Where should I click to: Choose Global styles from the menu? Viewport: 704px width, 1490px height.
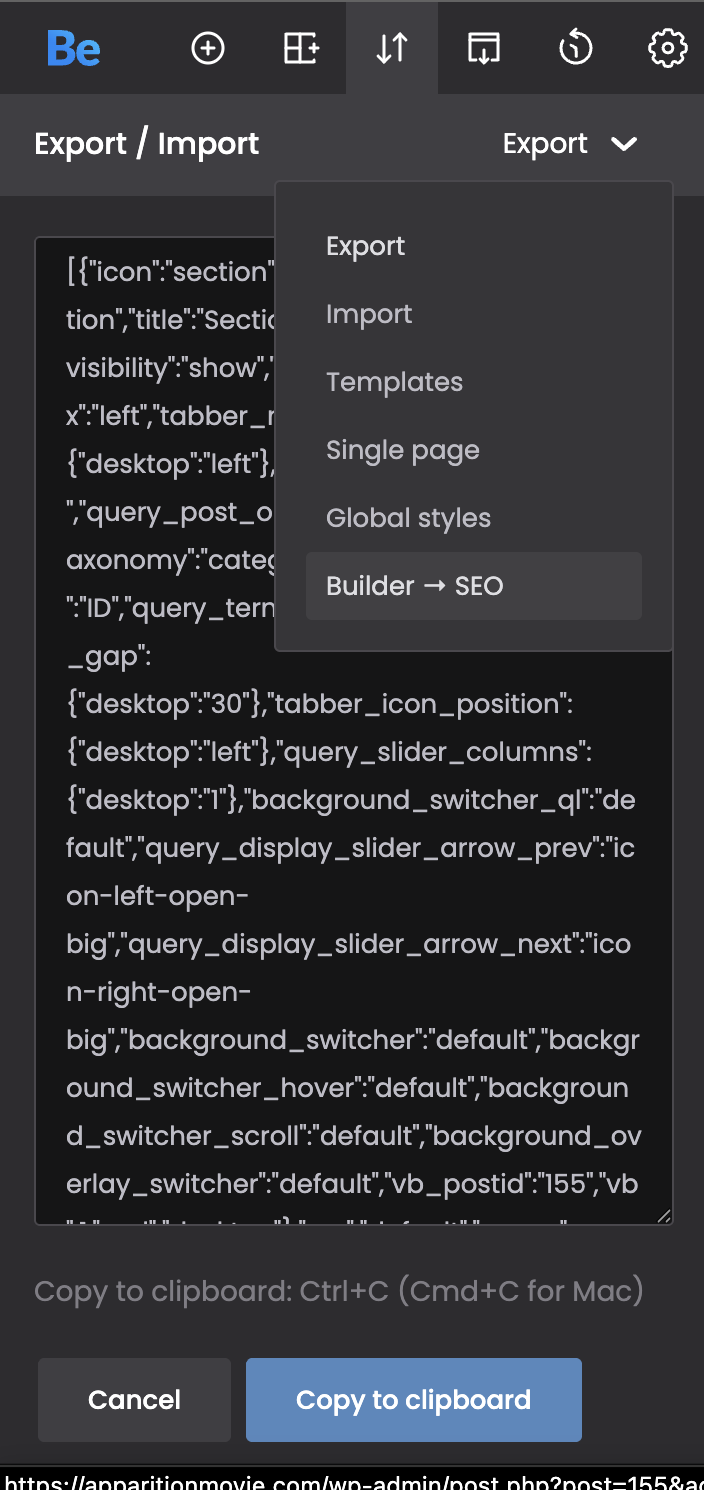pyautogui.click(x=408, y=518)
